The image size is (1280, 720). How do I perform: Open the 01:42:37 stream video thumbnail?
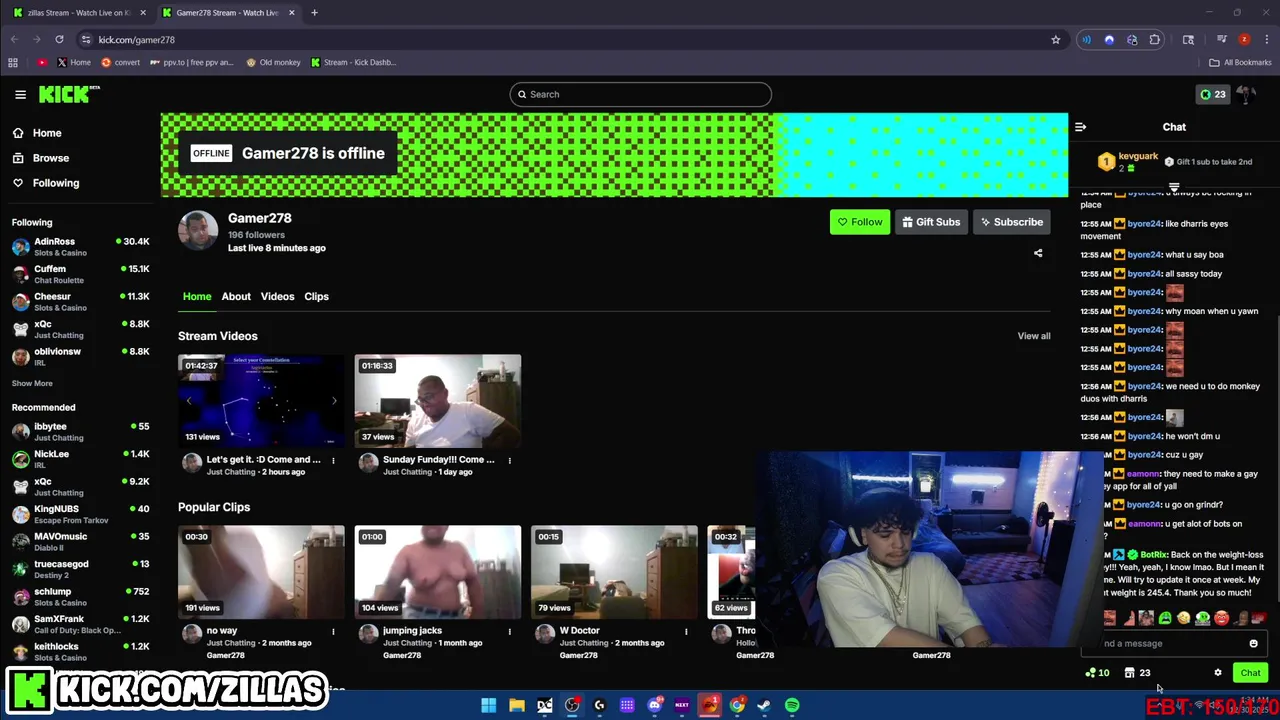(261, 401)
